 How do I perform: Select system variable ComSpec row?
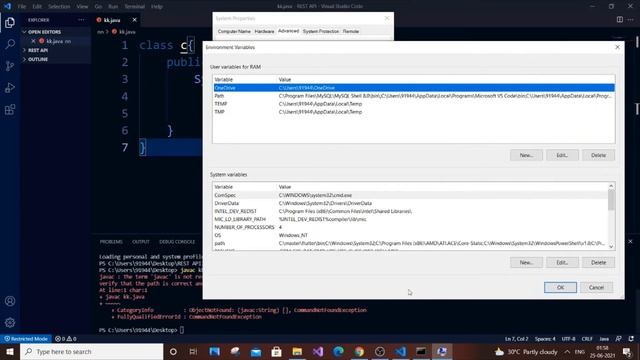click(x=410, y=195)
